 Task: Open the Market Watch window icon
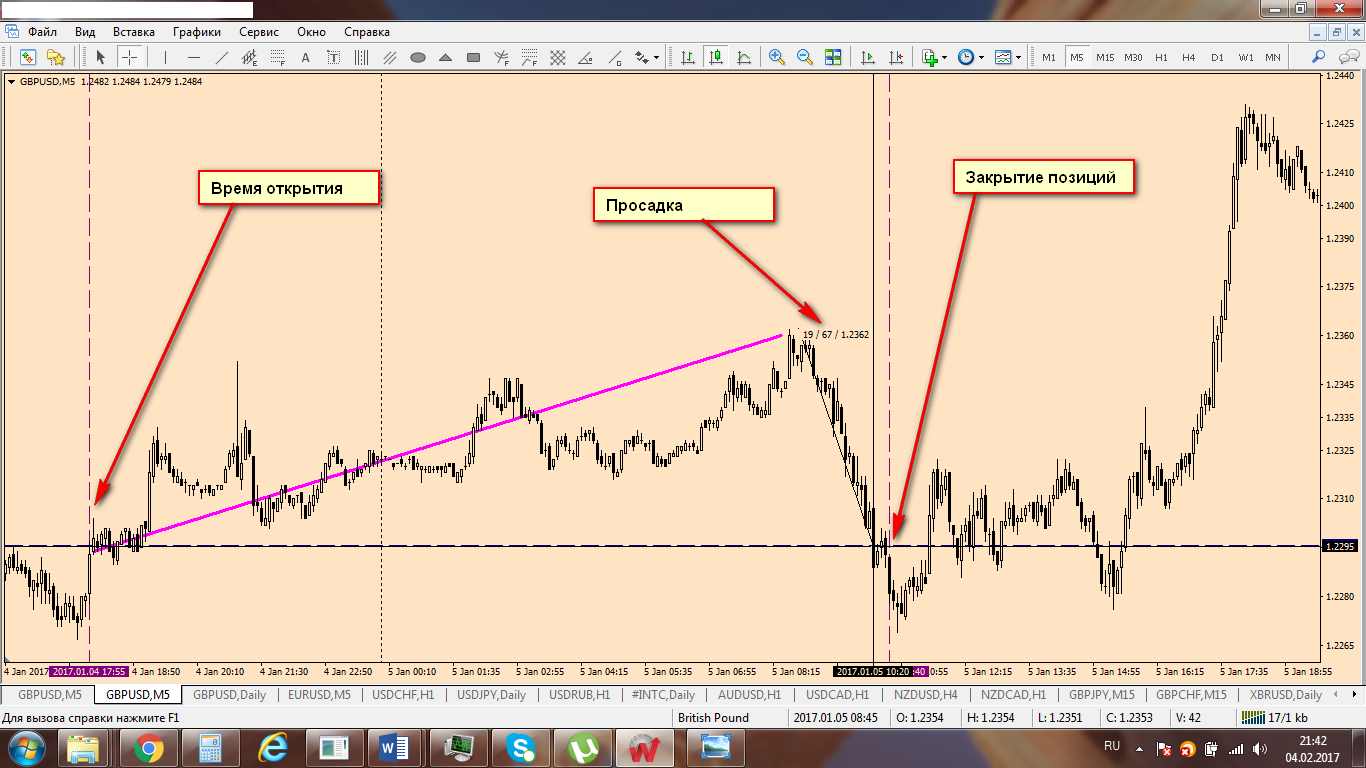[28, 57]
